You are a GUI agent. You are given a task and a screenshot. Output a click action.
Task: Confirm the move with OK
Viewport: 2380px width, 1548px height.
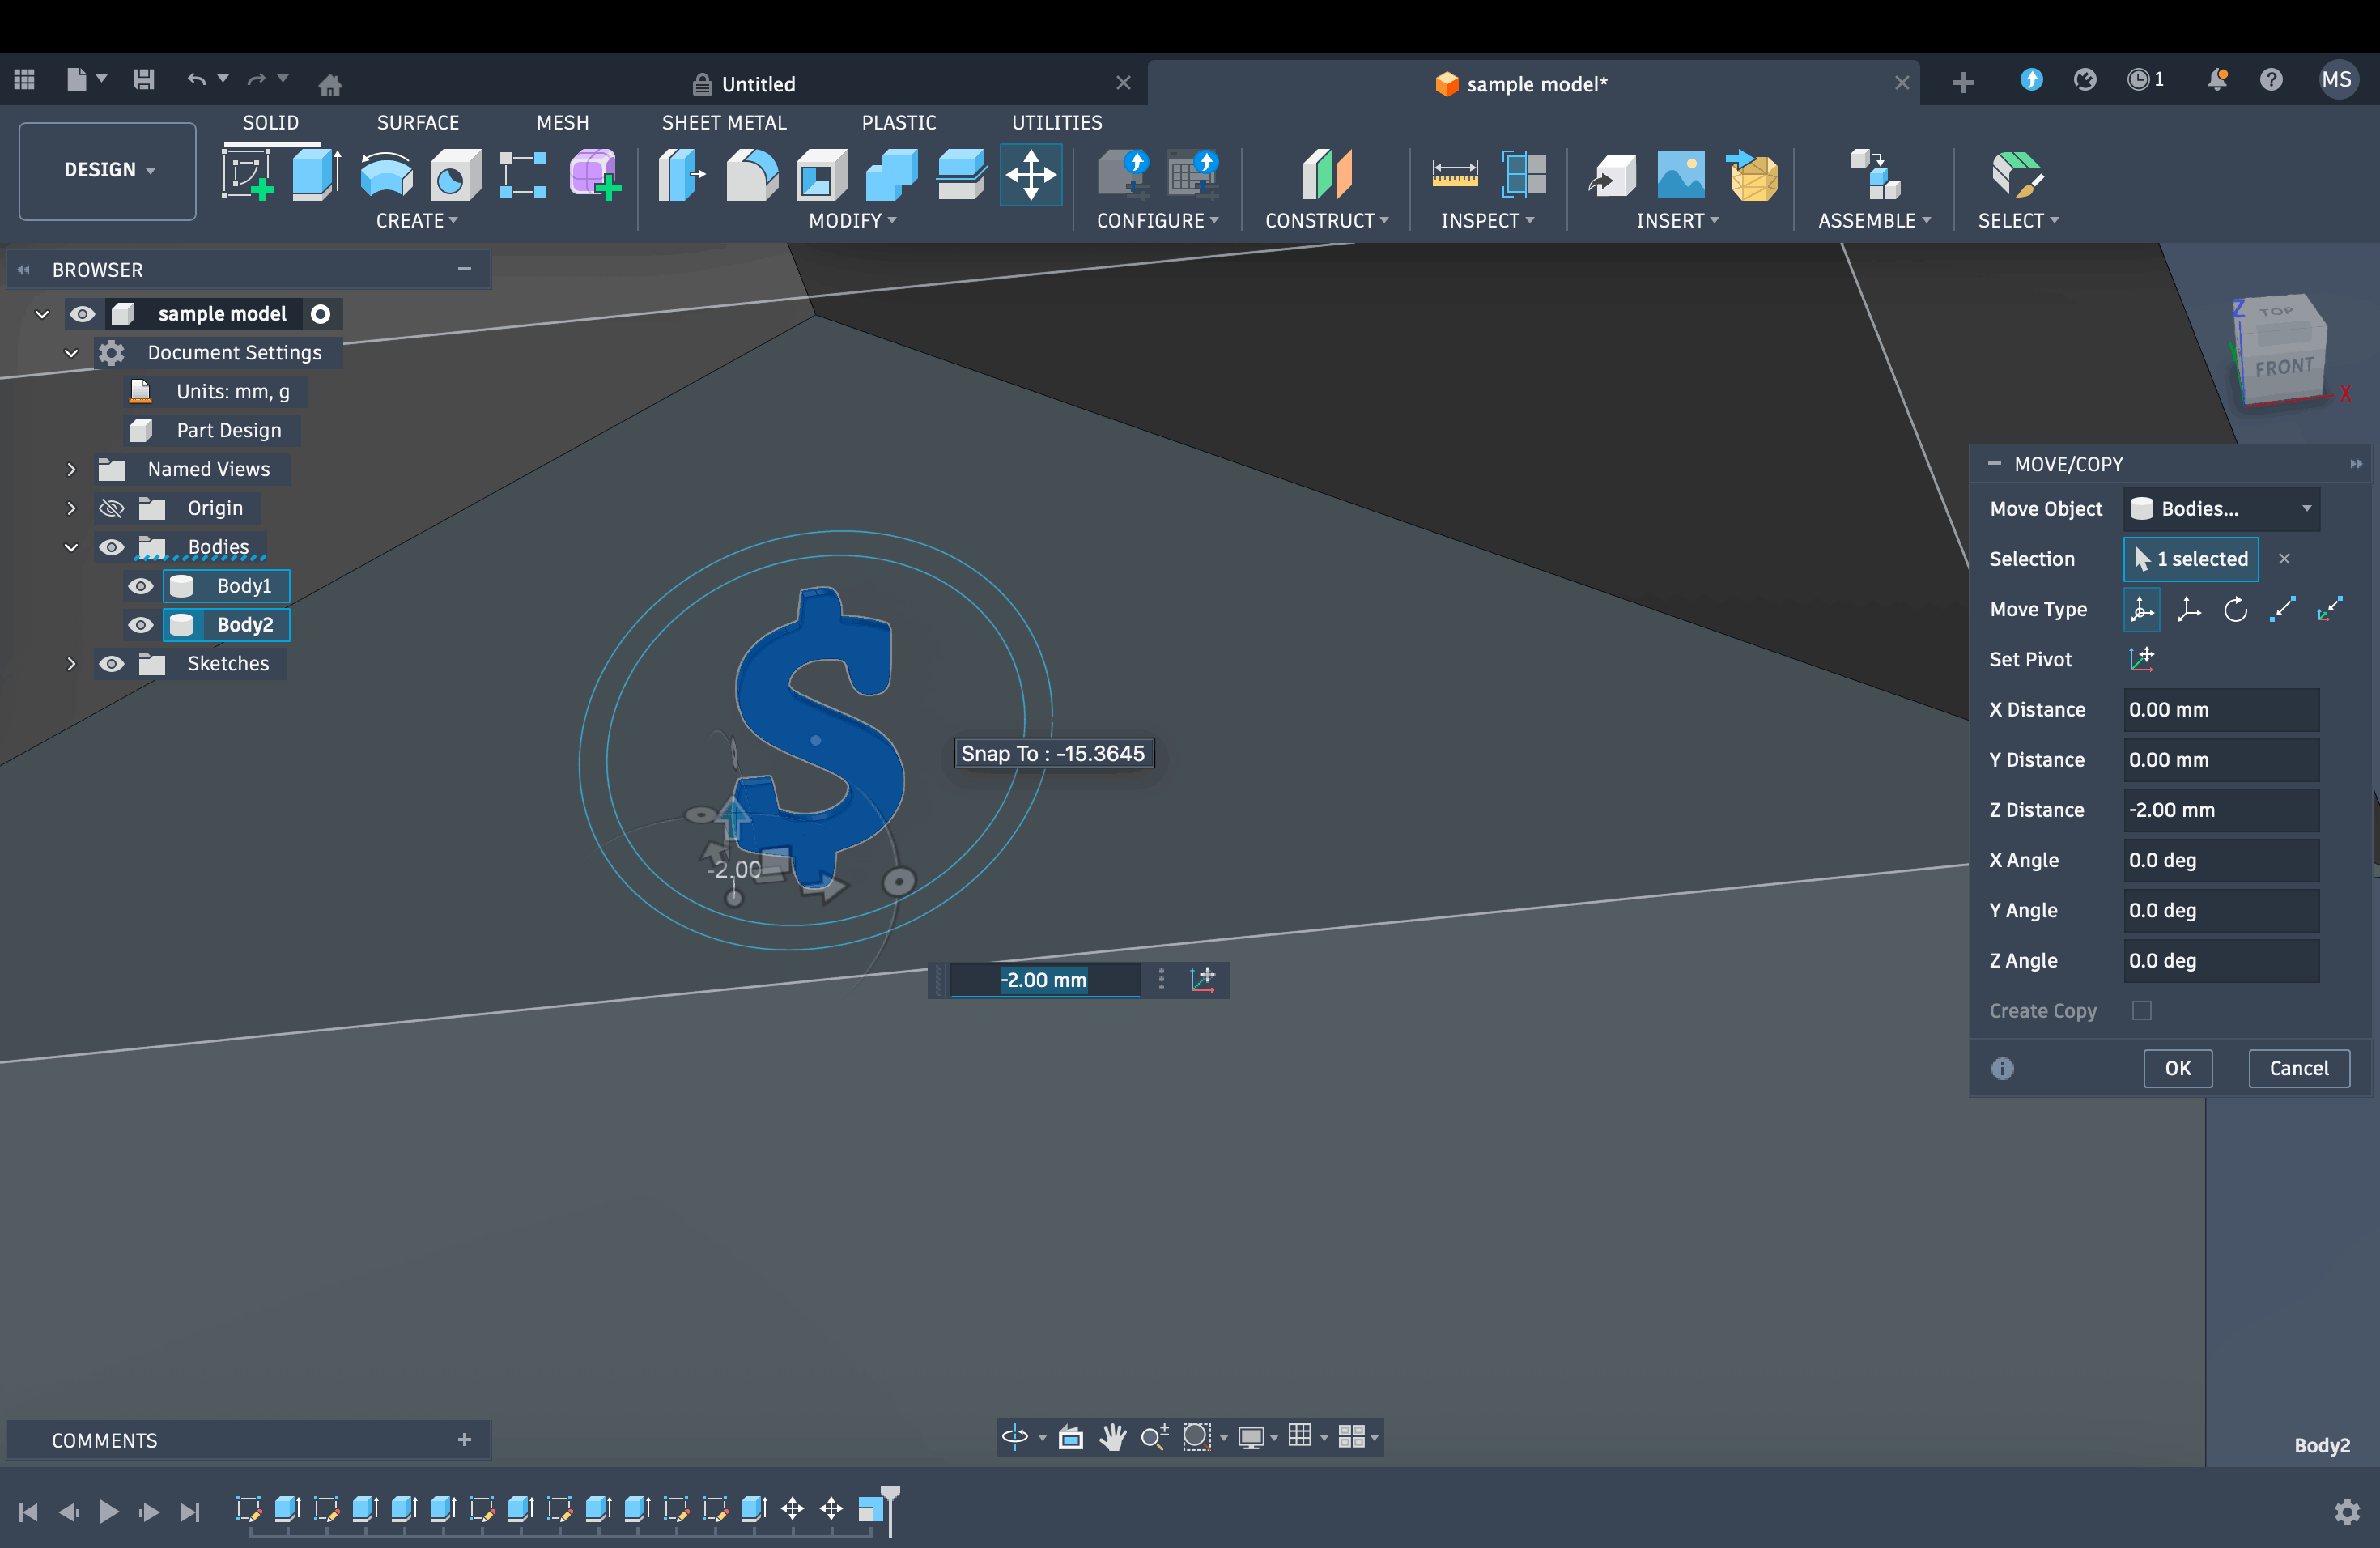pyautogui.click(x=2177, y=1068)
